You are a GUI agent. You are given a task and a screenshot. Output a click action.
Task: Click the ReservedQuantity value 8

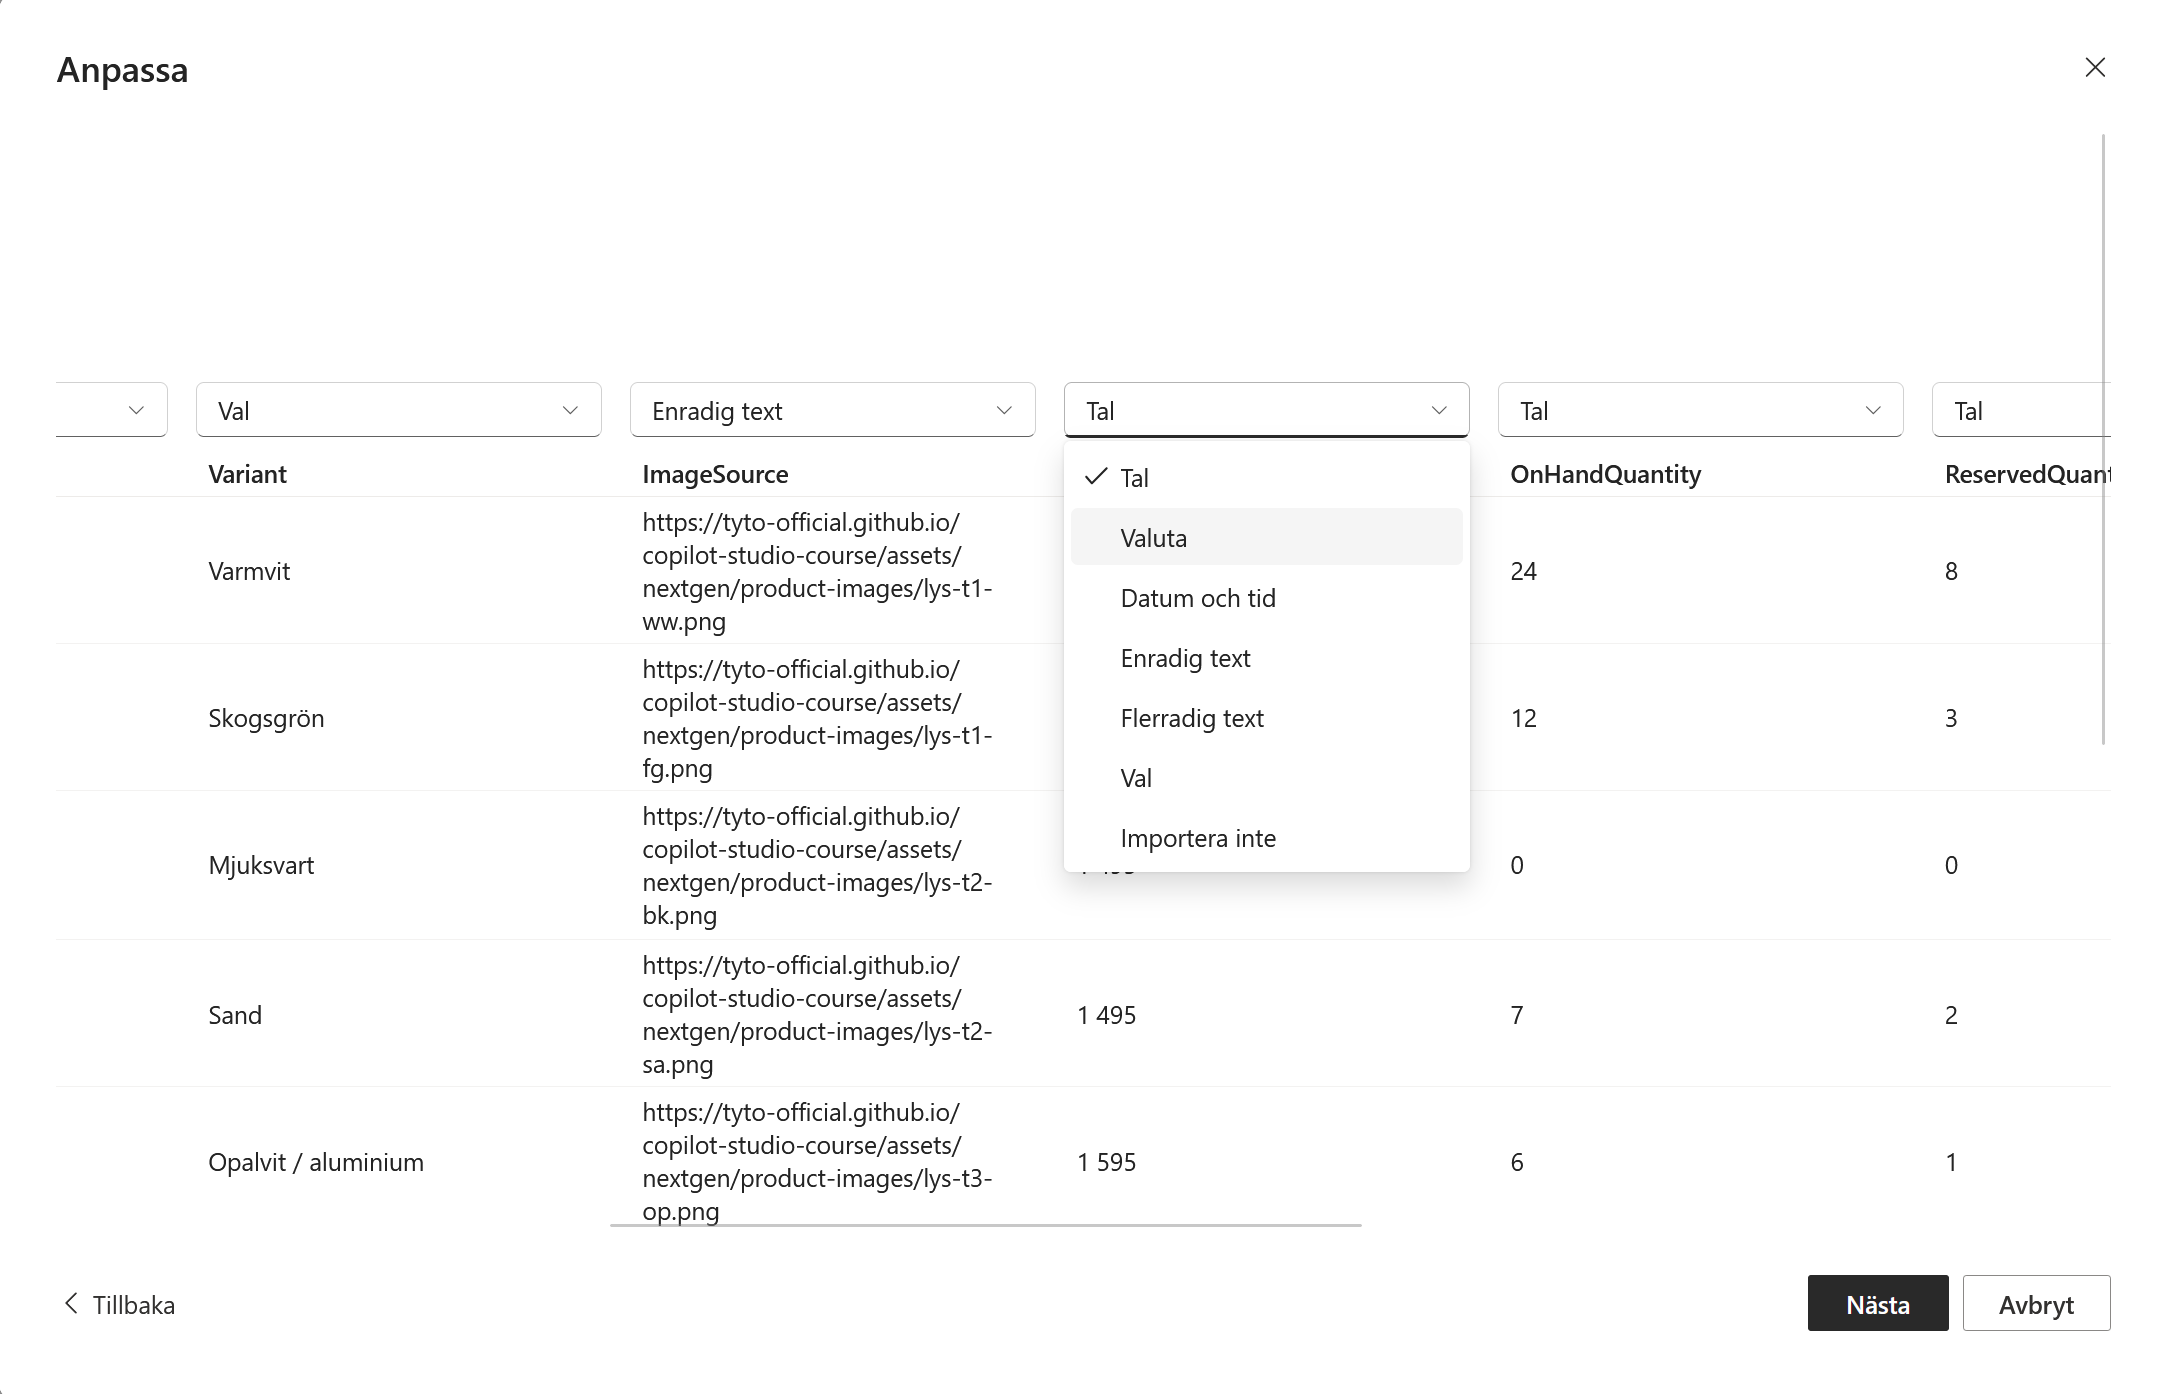tap(1951, 571)
